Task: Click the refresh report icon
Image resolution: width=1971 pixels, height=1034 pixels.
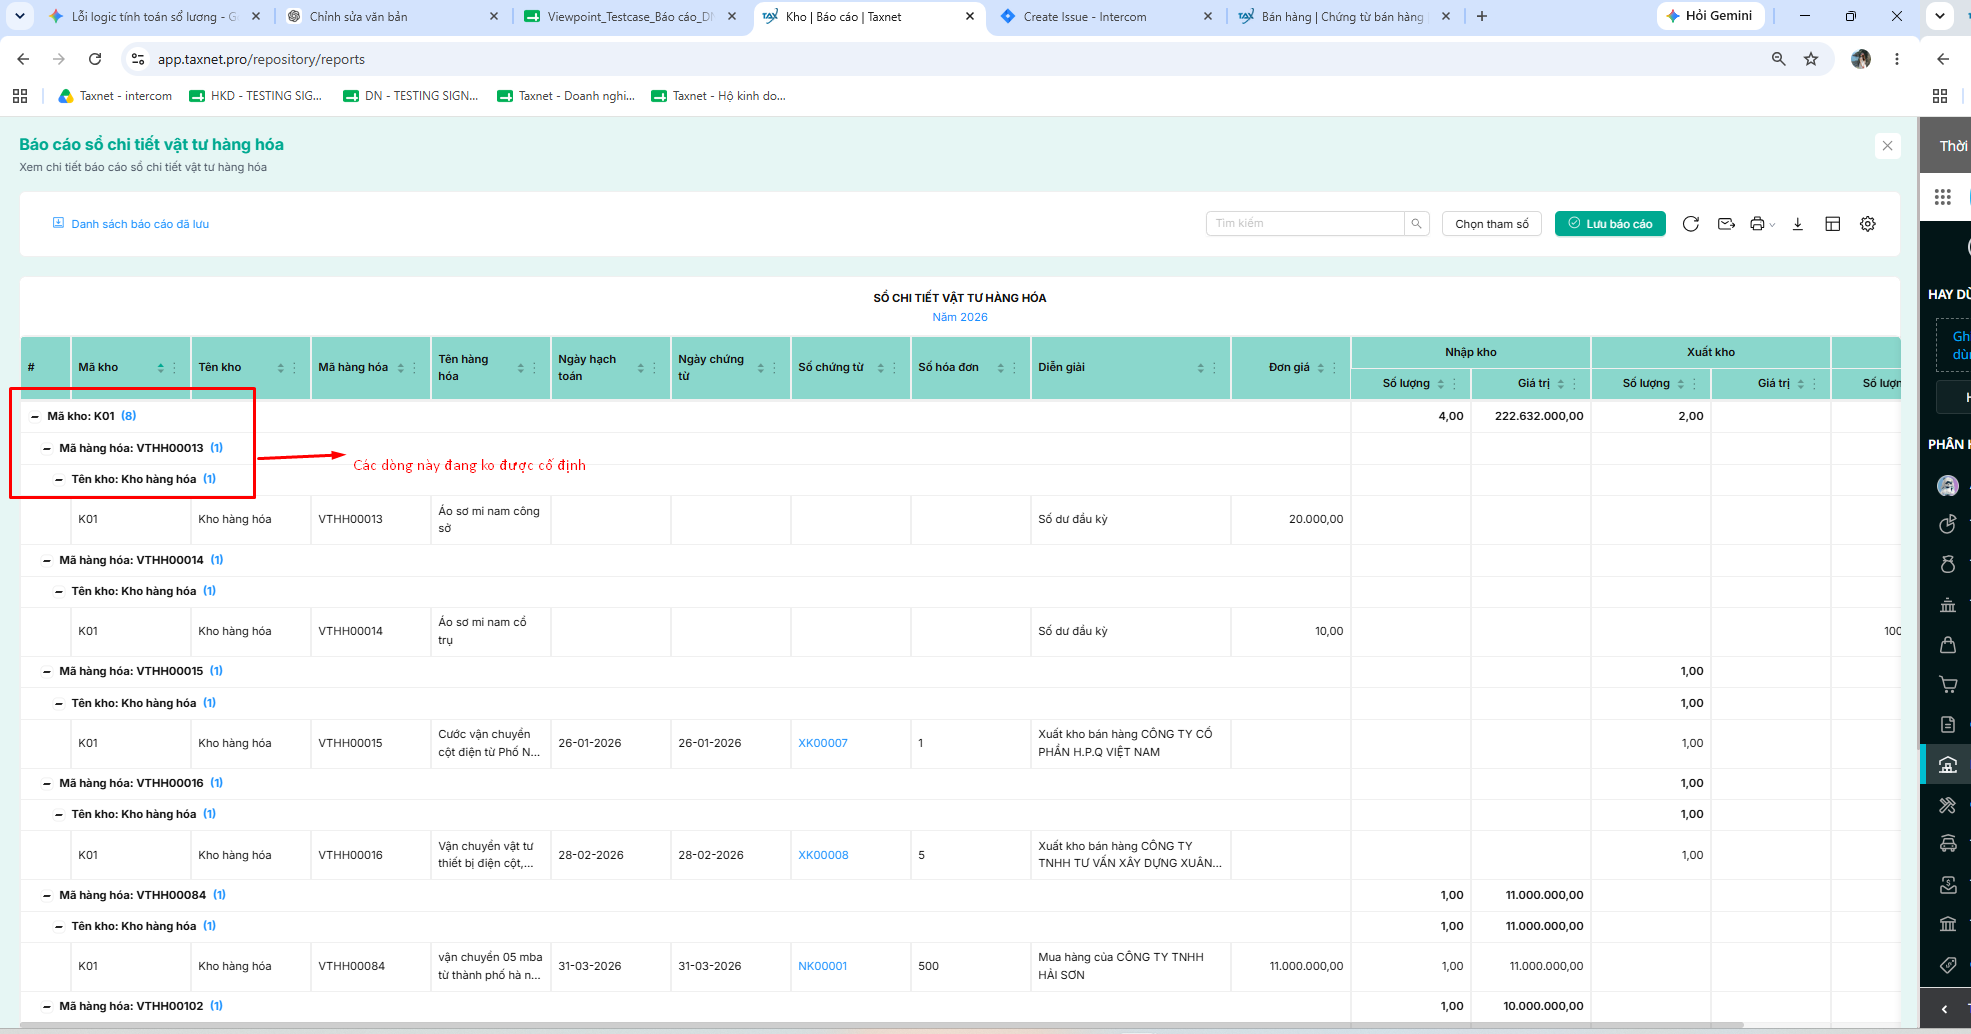Action: [1690, 224]
